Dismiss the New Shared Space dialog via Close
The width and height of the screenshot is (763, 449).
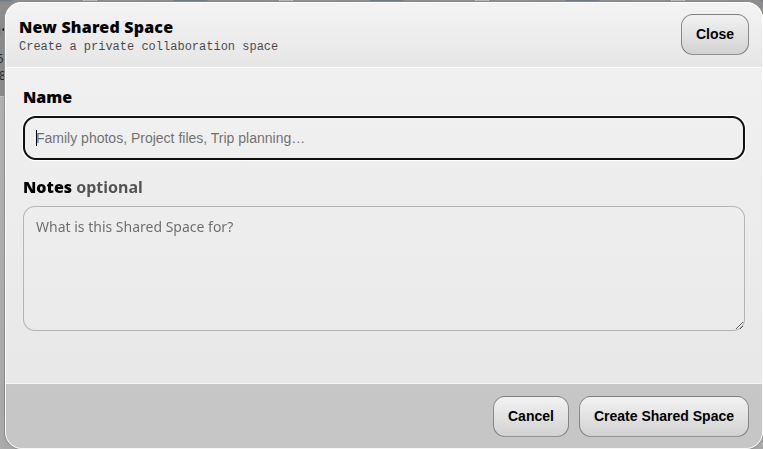pyautogui.click(x=714, y=34)
